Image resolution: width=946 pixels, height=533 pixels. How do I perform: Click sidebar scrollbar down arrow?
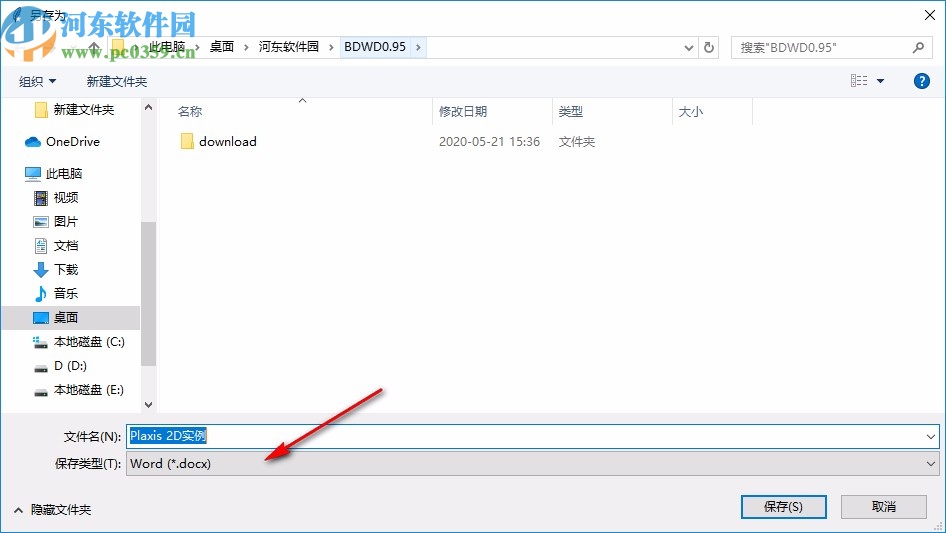pyautogui.click(x=148, y=405)
